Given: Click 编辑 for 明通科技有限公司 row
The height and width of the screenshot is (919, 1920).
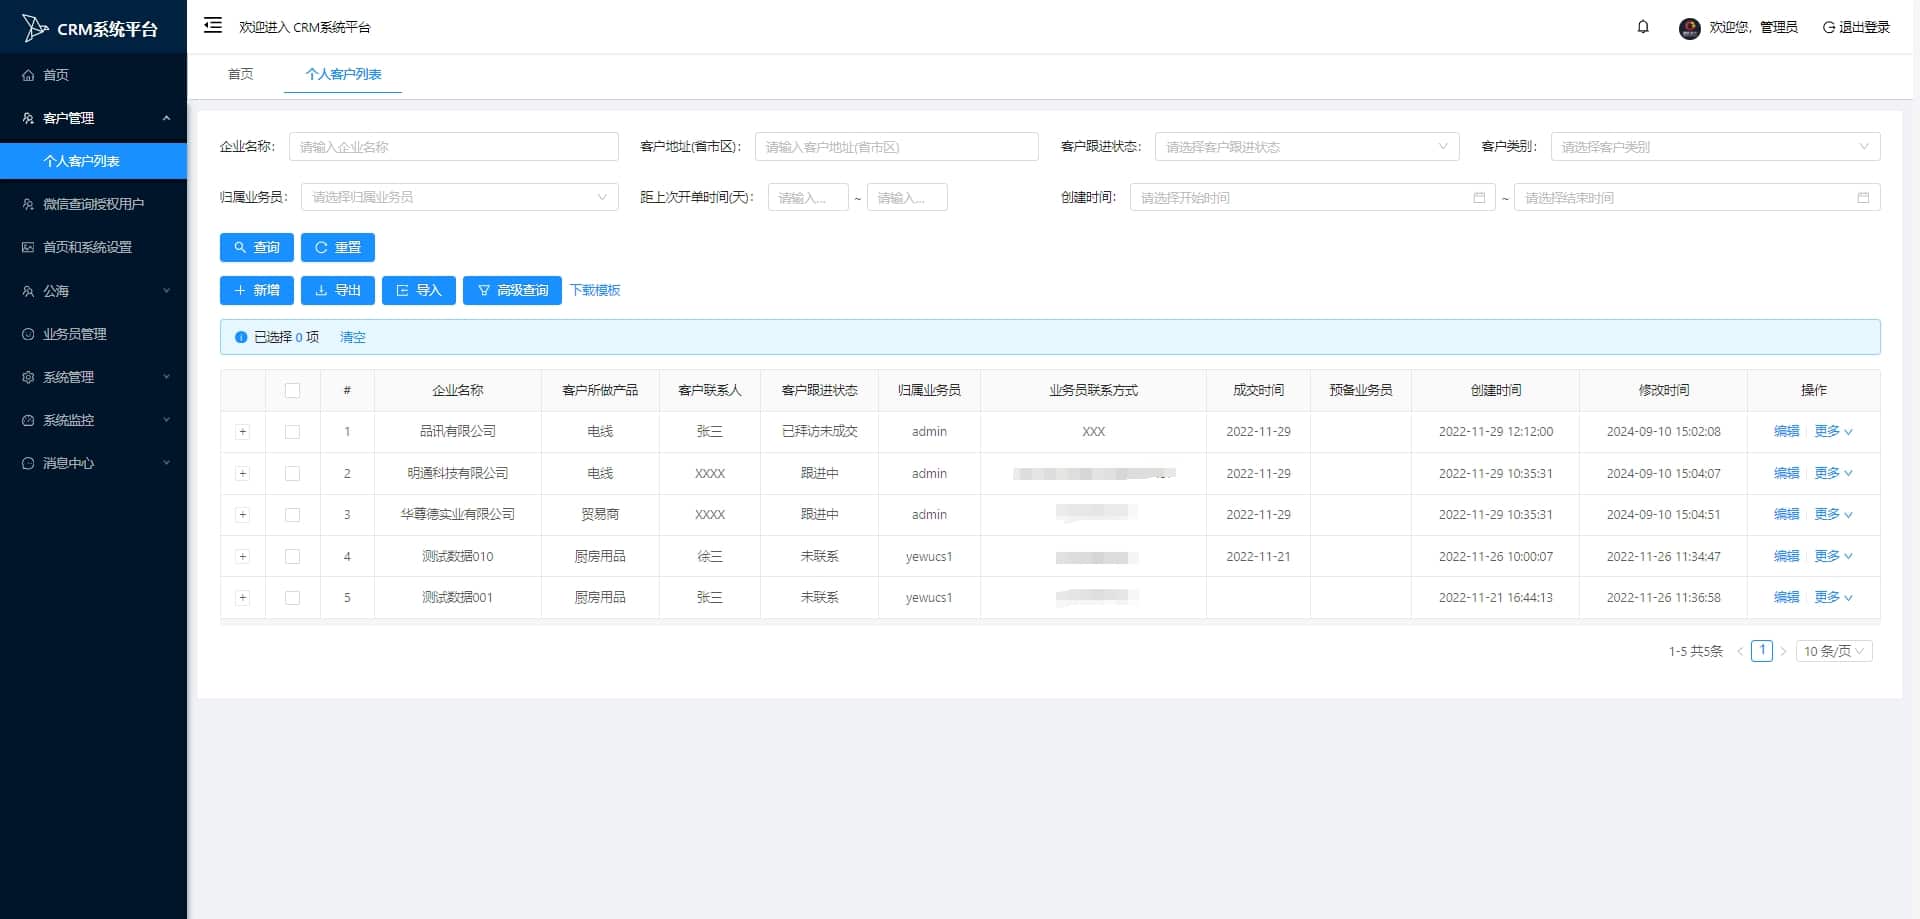Looking at the screenshot, I should (x=1786, y=473).
